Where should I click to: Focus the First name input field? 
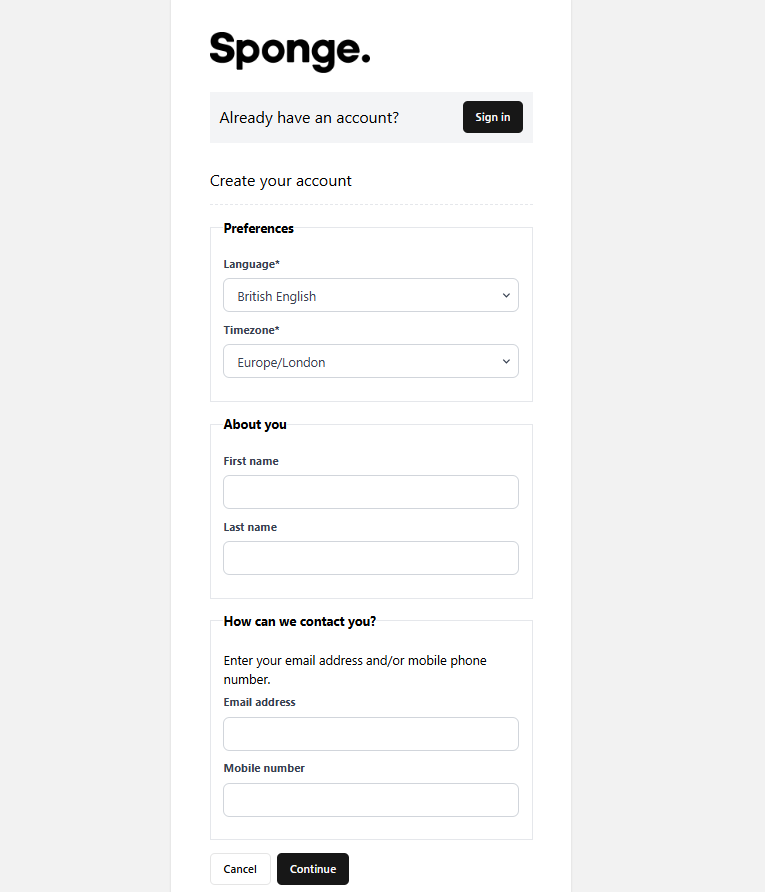(370, 492)
